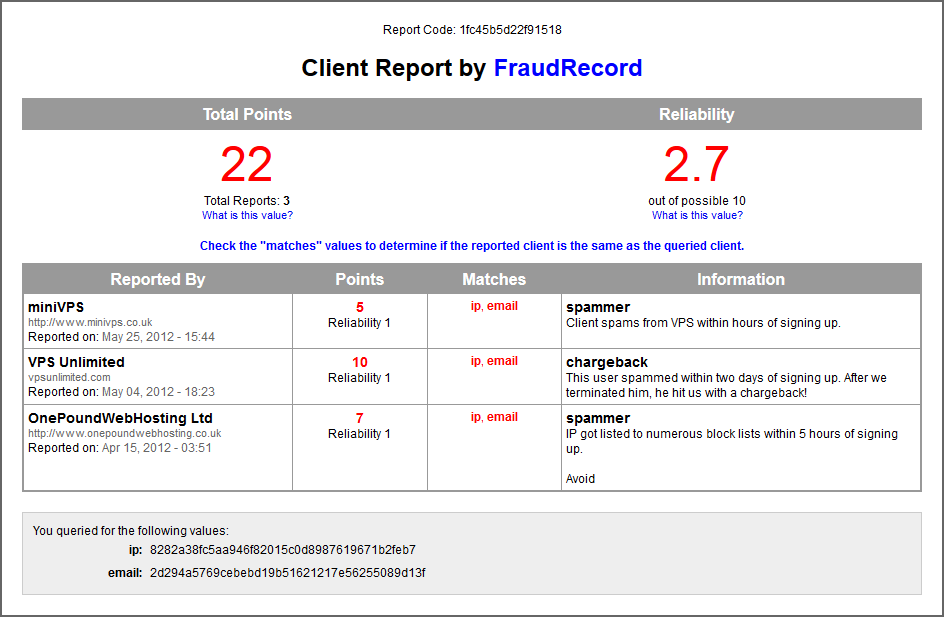Click 'Reliability 1' in the VPS Unlimited row

tap(359, 378)
